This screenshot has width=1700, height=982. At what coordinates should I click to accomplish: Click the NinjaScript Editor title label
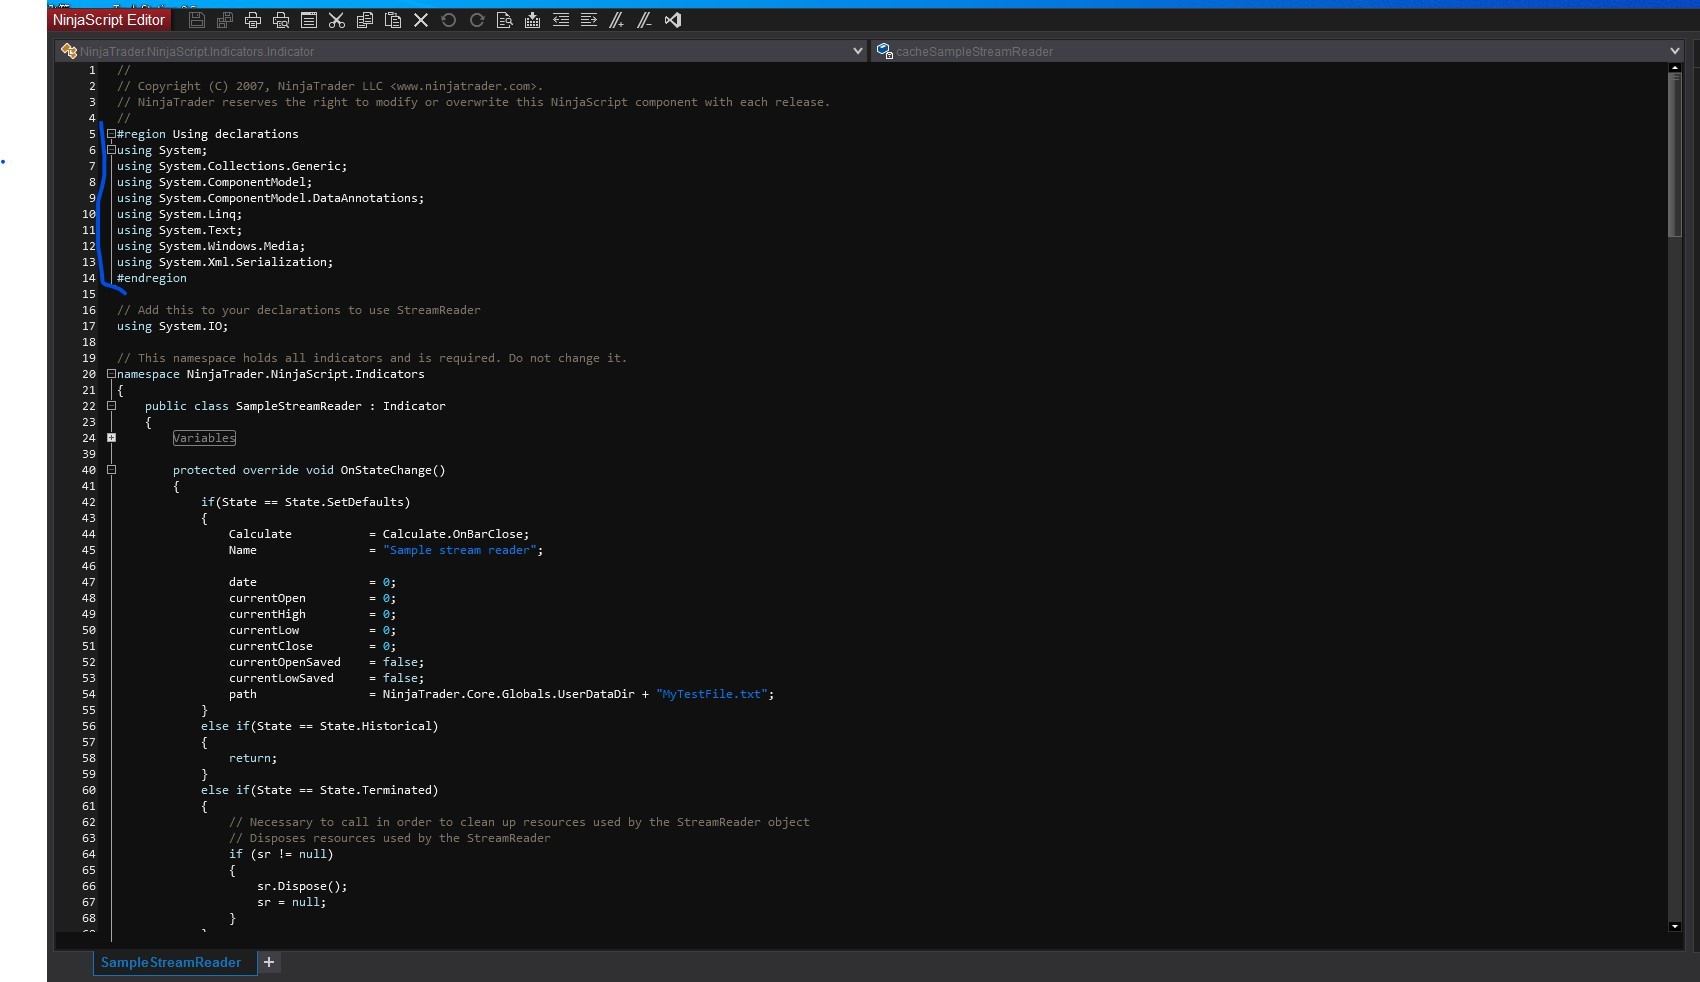[x=109, y=20]
